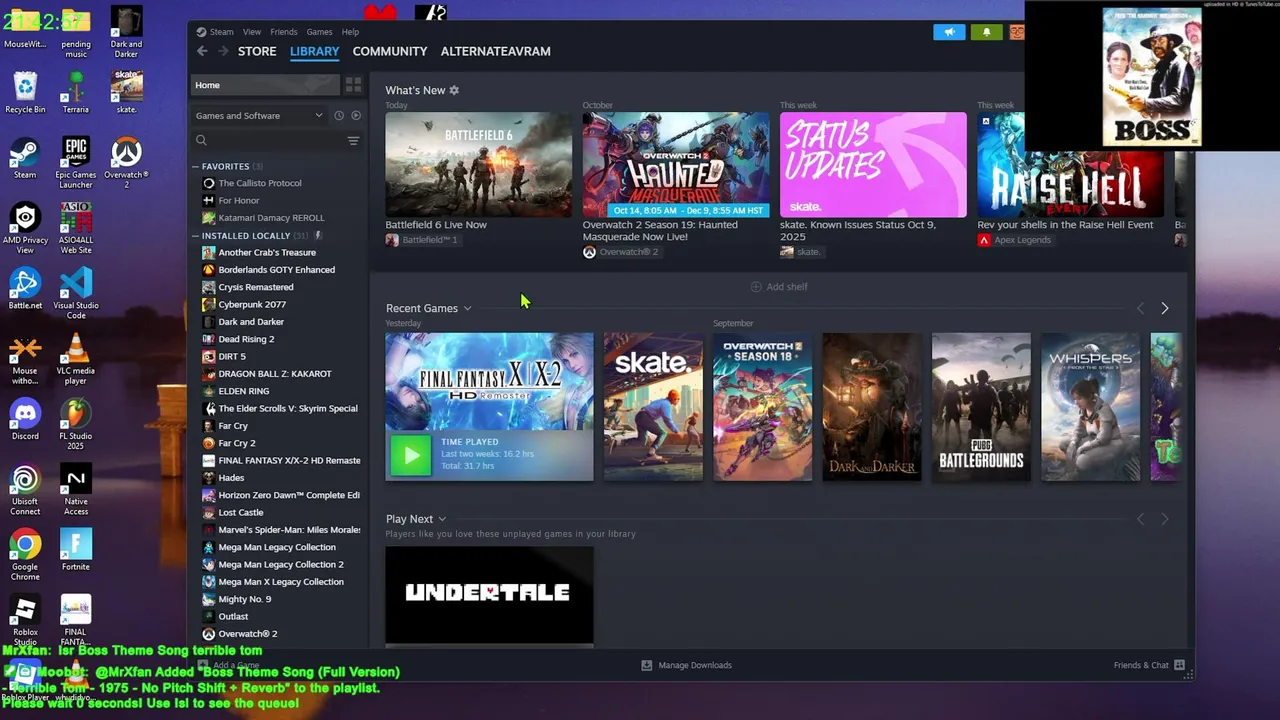Open Raise Hell Event news card
This screenshot has width=1280, height=720.
click(1070, 165)
